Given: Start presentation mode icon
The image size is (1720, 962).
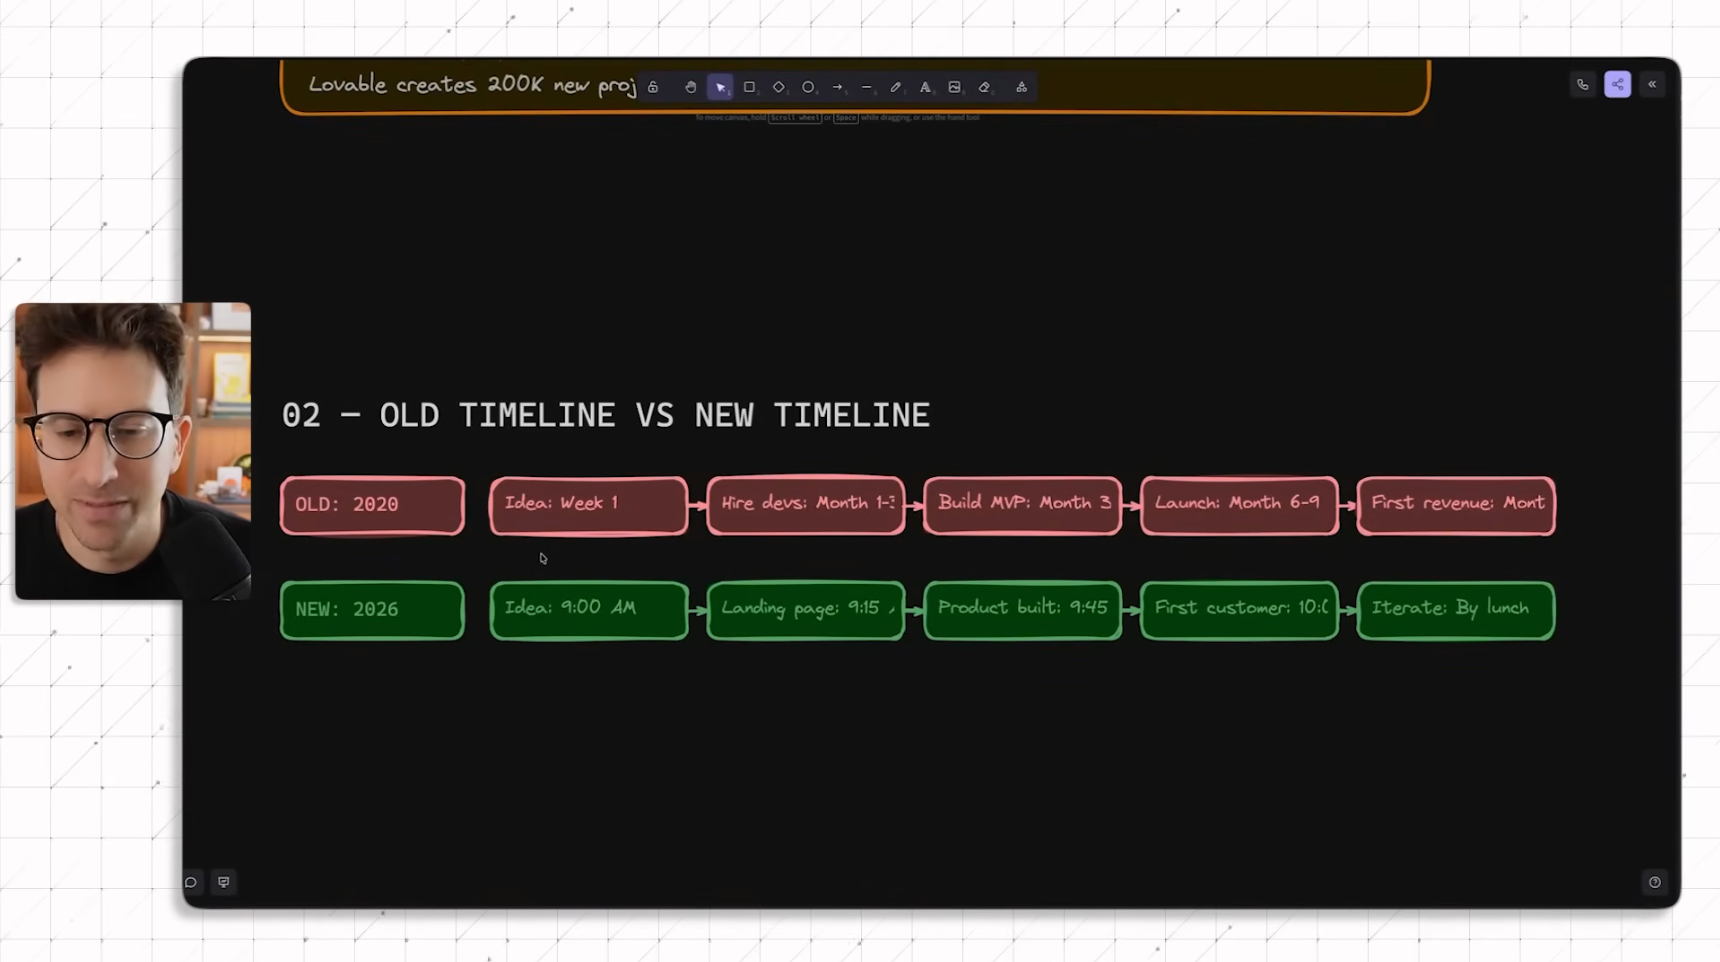Looking at the screenshot, I should tap(224, 882).
